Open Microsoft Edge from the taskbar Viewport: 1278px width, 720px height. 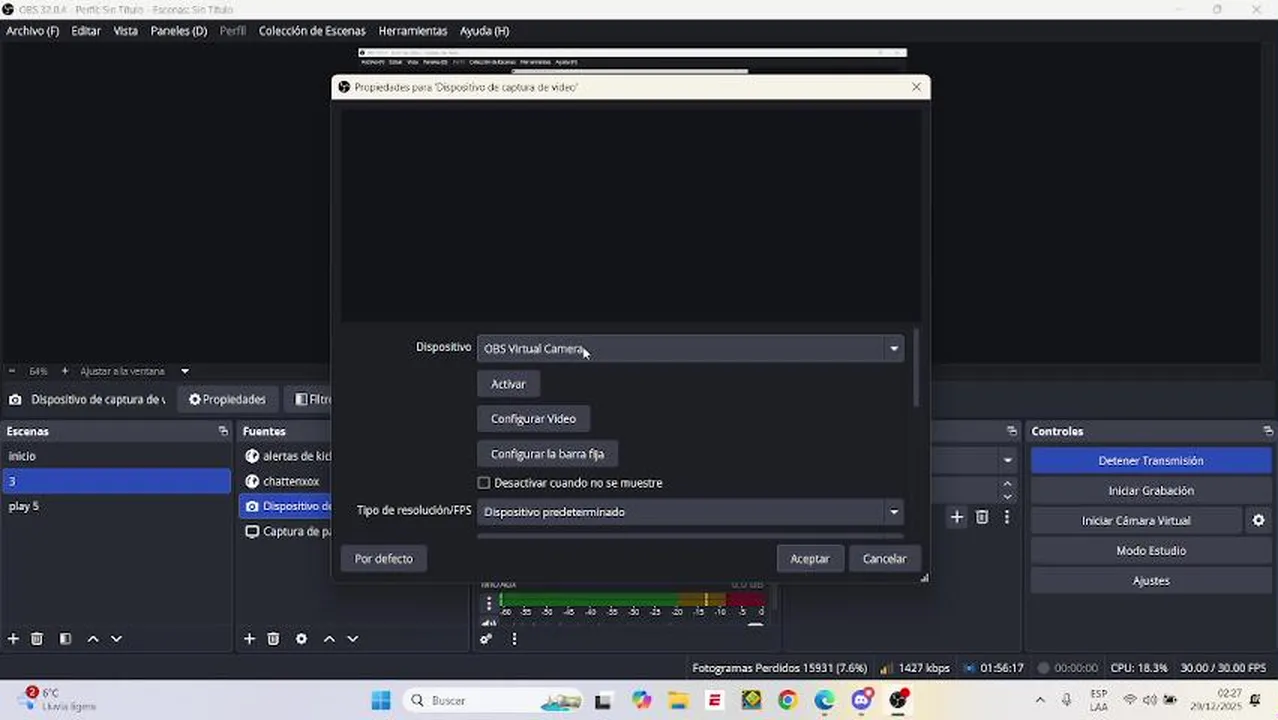tap(824, 700)
